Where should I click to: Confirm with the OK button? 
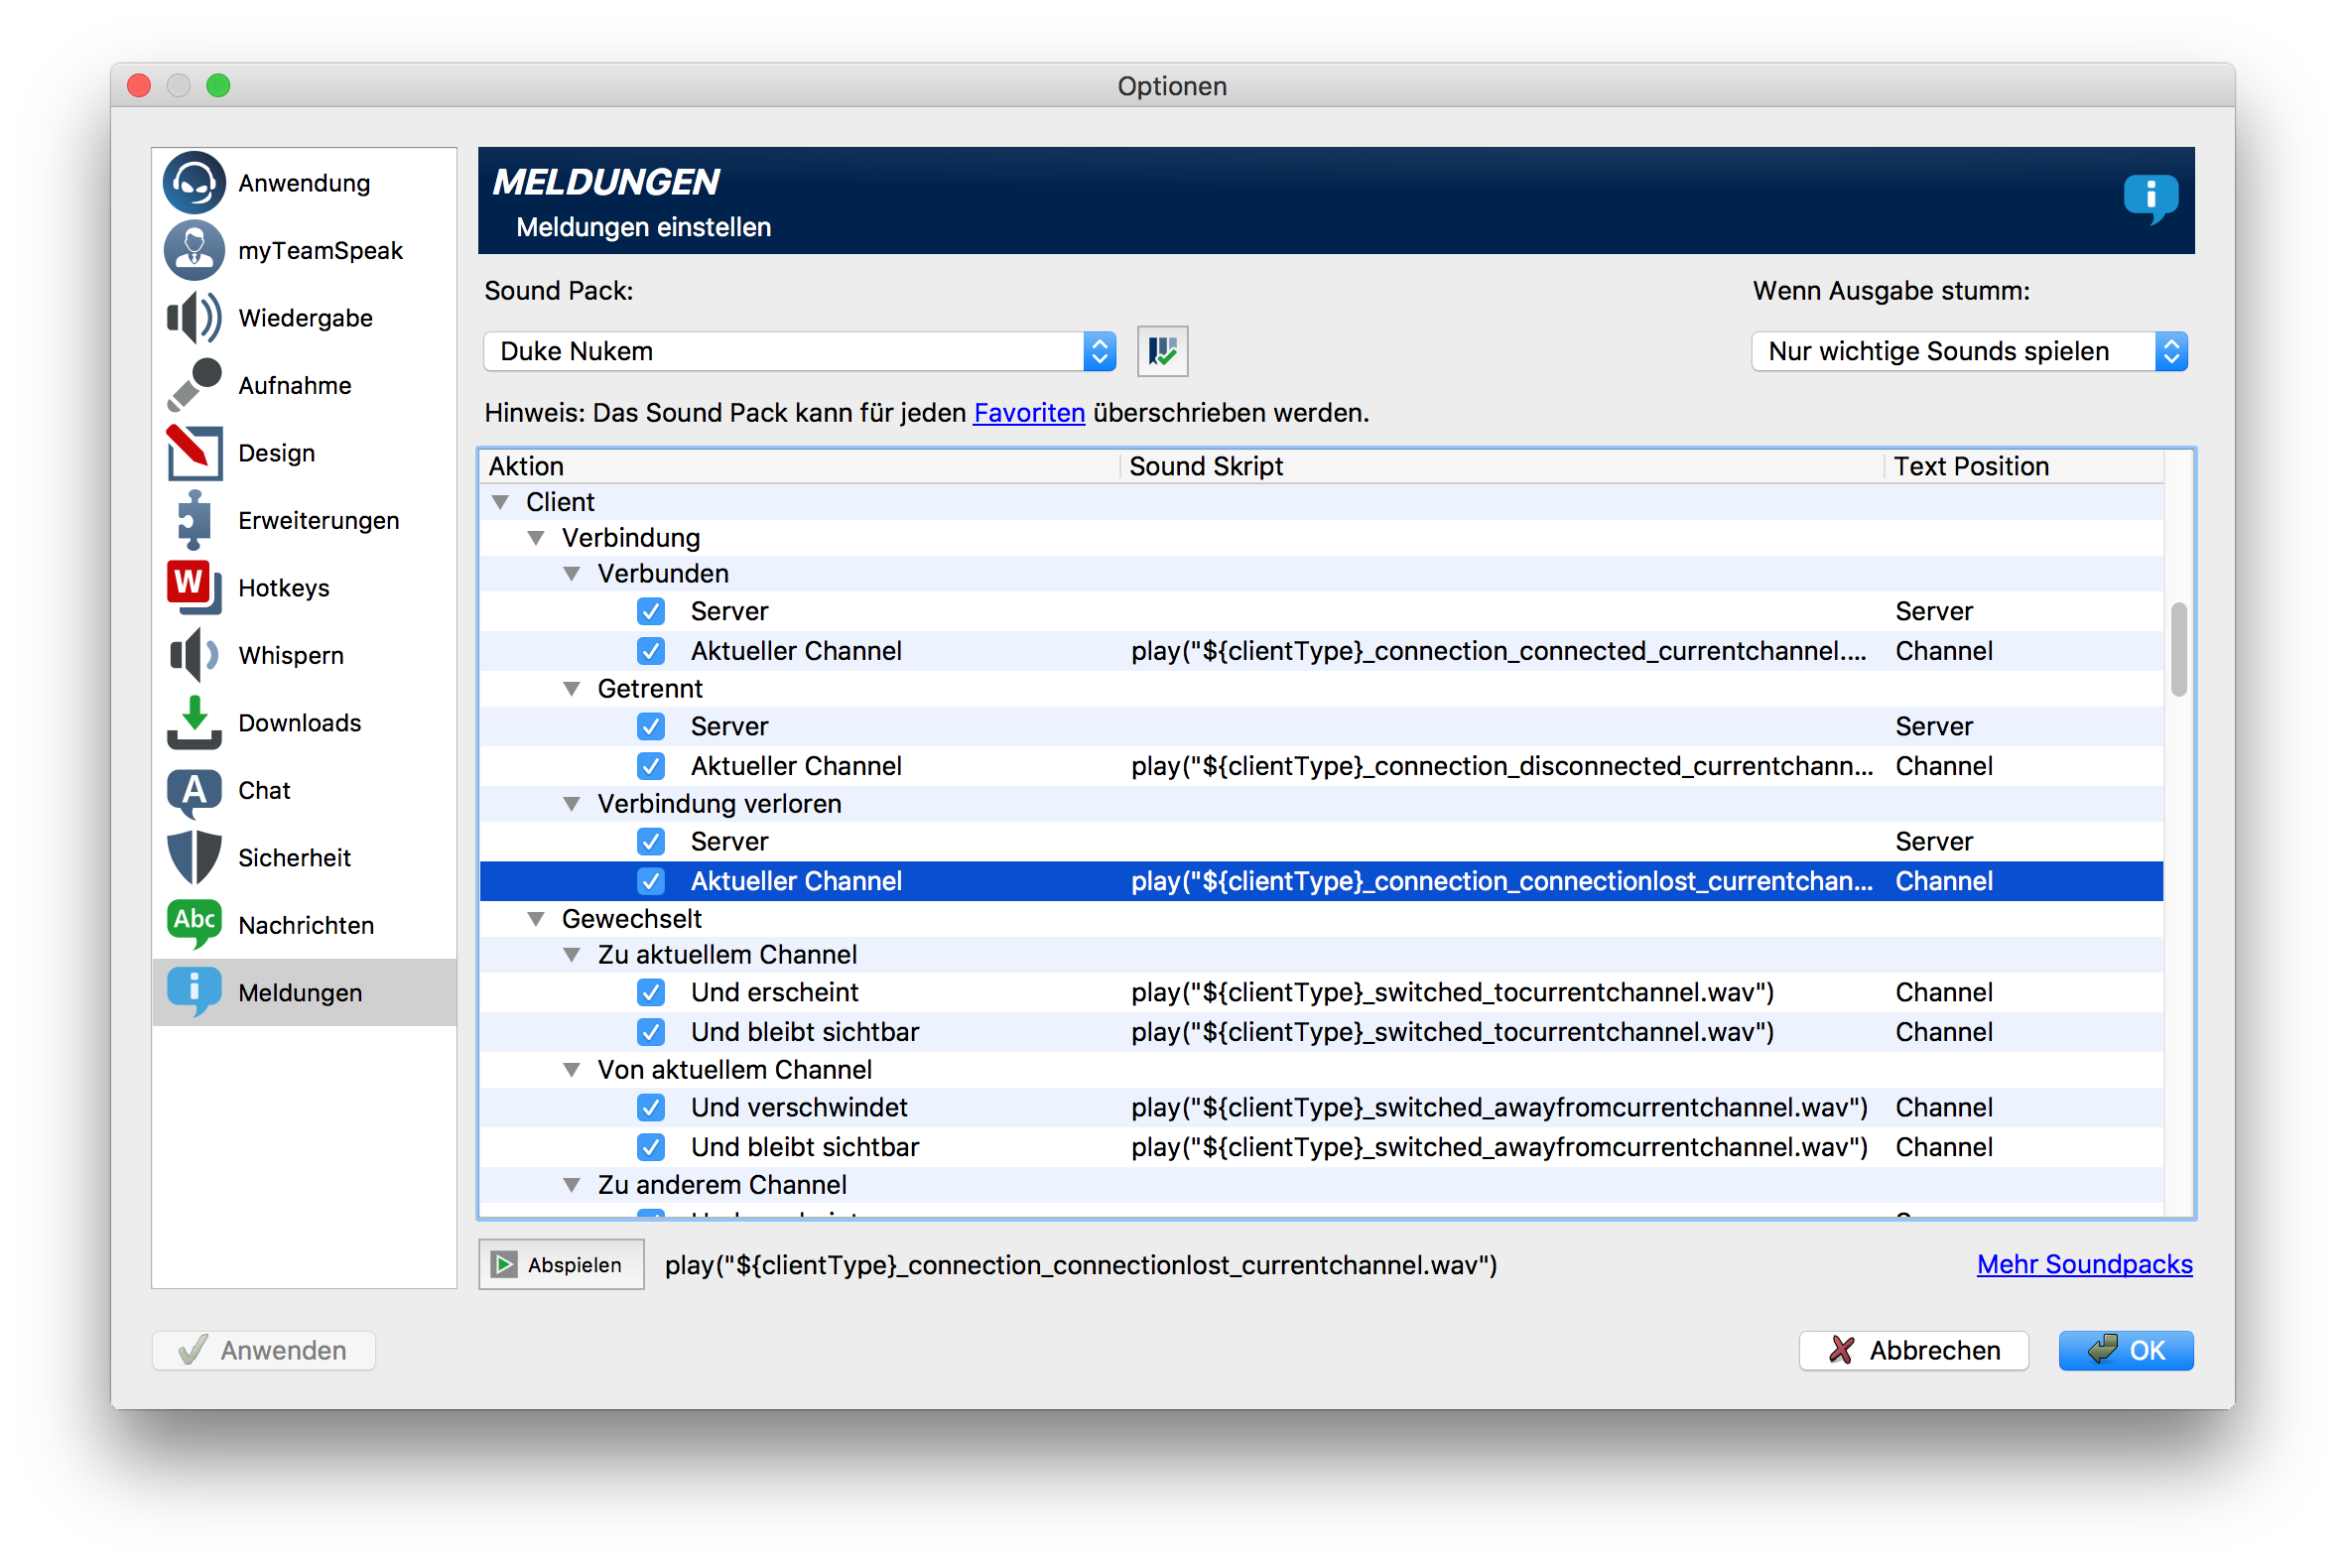click(2126, 1350)
